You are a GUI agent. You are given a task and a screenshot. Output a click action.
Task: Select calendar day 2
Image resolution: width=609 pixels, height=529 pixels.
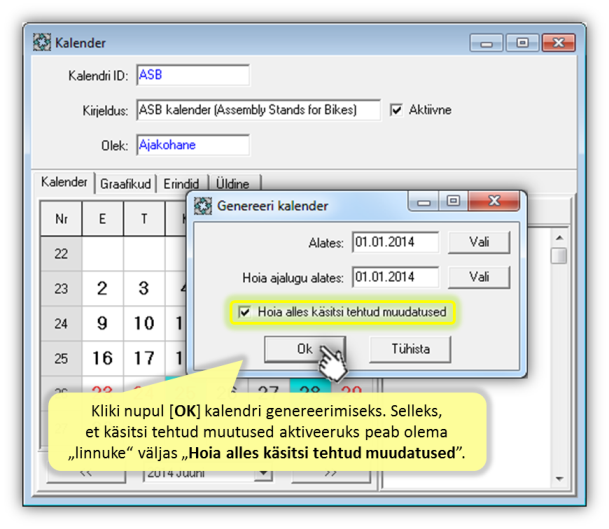point(103,289)
